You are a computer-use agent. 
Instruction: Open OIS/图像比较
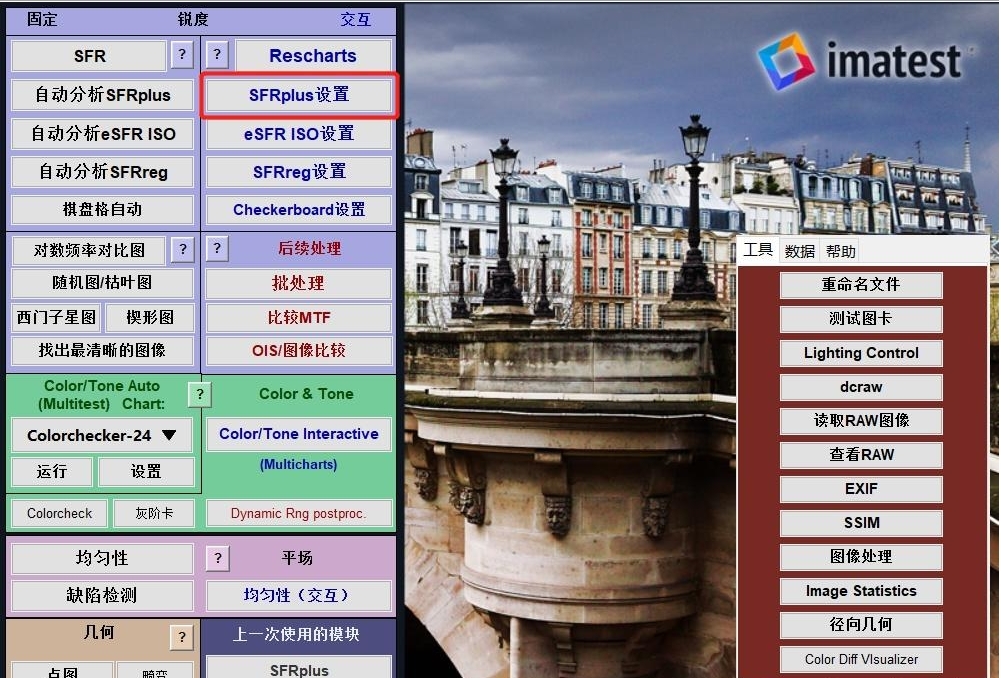click(299, 350)
